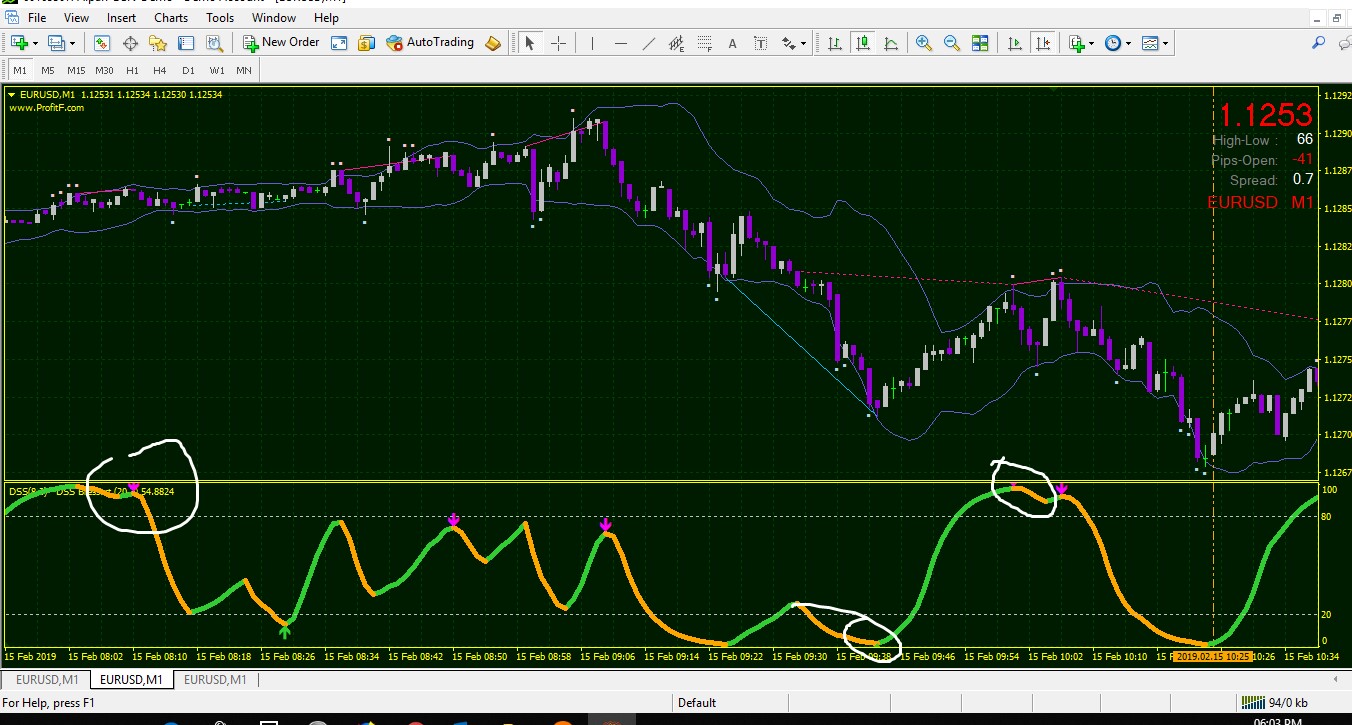Click the green buy arrow on DSS indicator

[285, 630]
